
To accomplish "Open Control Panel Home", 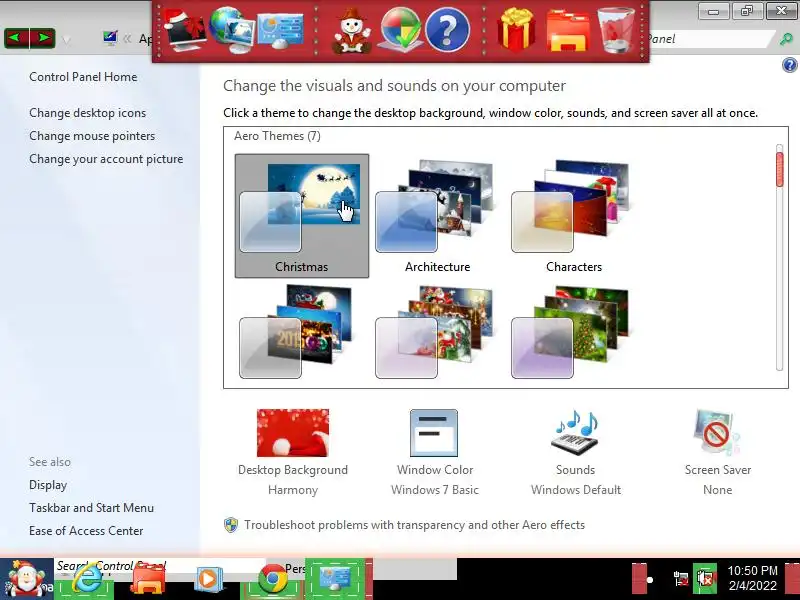I will (x=83, y=77).
